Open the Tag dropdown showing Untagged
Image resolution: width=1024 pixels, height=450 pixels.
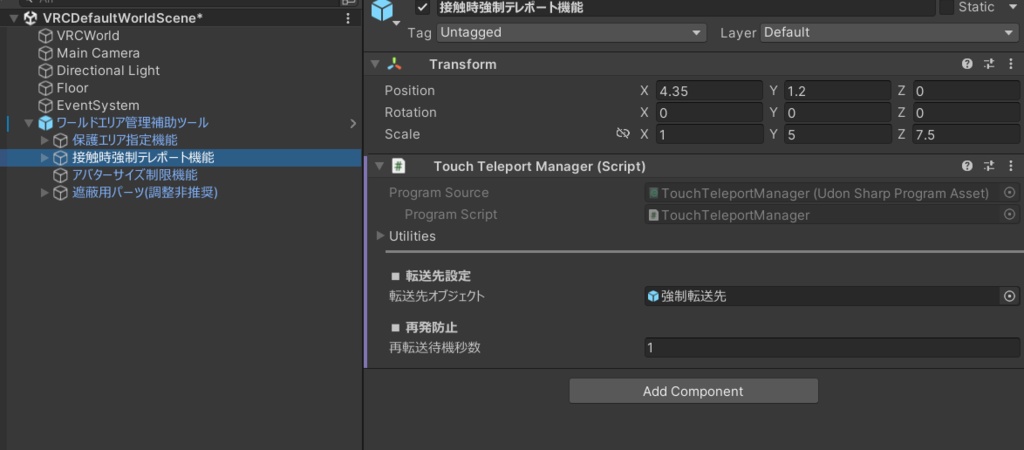571,32
